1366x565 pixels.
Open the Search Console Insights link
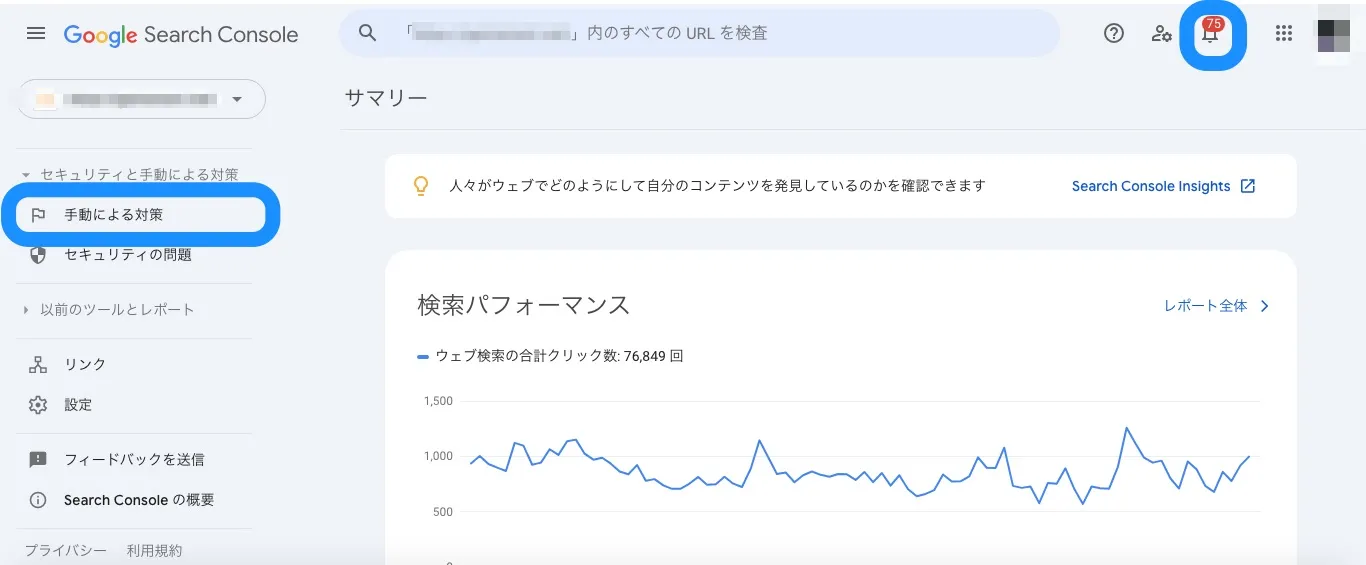[1151, 186]
